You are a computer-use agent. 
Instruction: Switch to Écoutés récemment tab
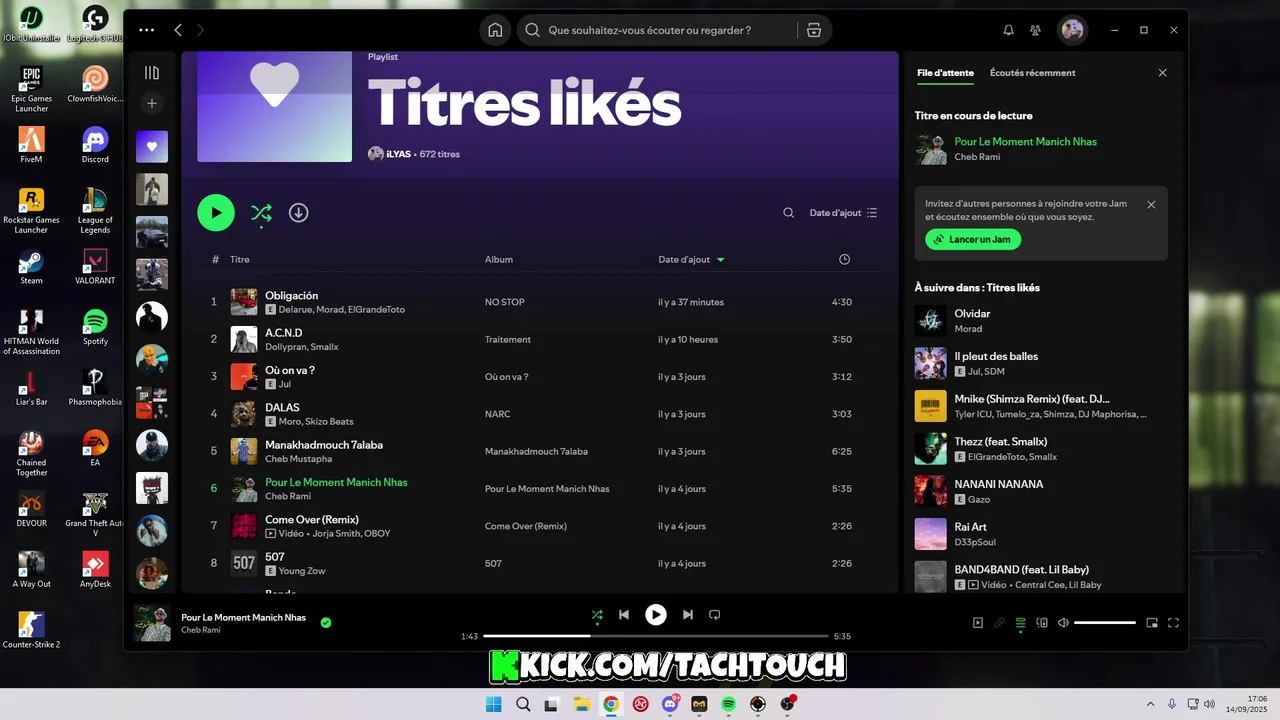click(x=1033, y=73)
